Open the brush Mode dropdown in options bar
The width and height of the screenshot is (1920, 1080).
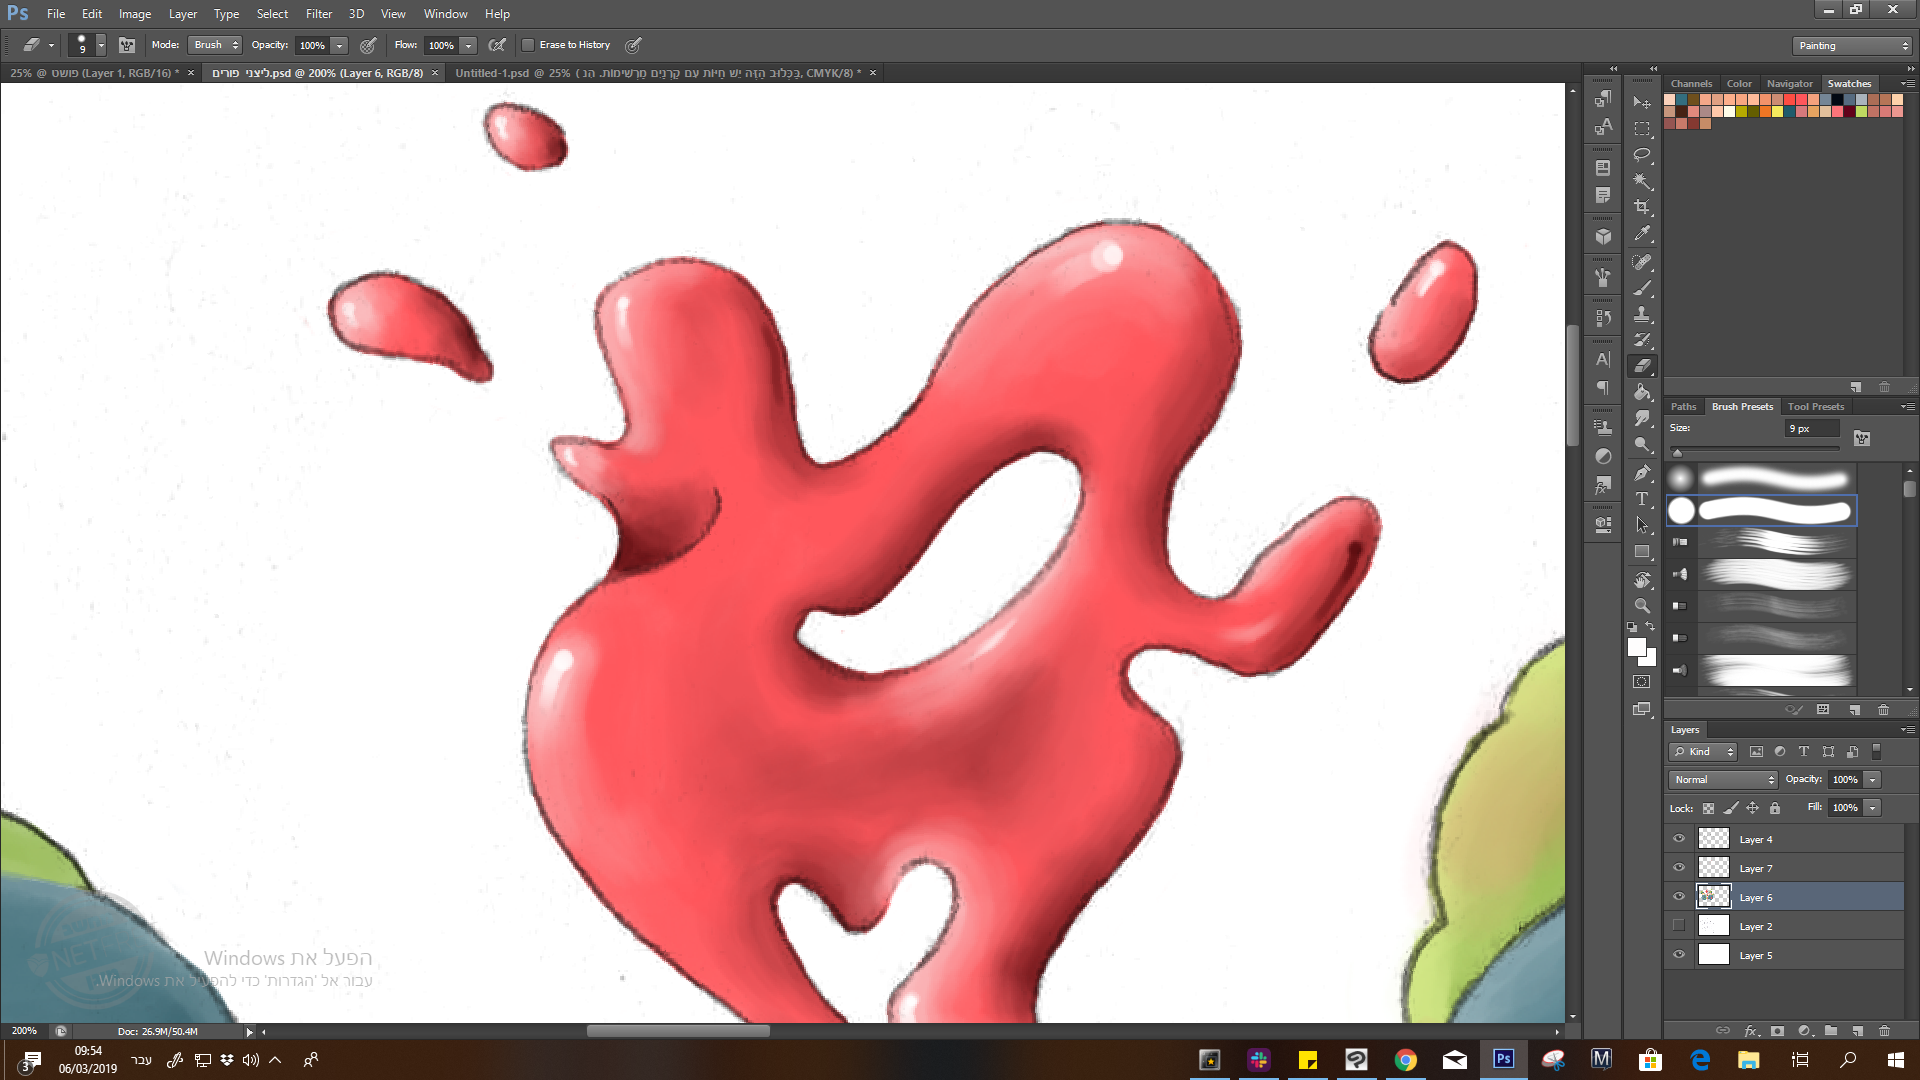click(214, 44)
